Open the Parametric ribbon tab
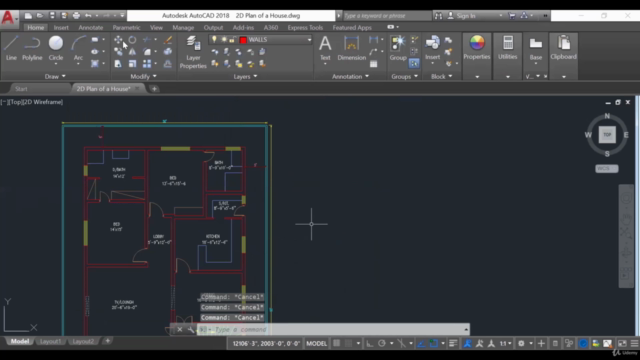Screen dimensions: 640x360 point(126,27)
